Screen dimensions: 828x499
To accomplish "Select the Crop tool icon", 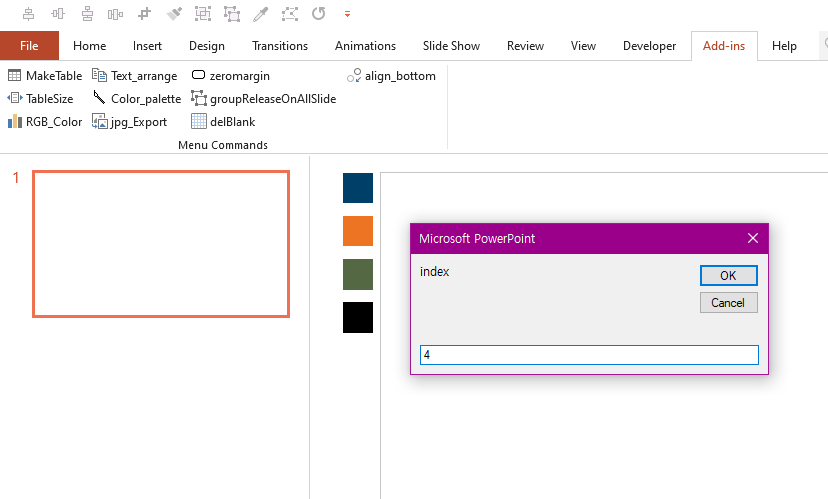I will click(145, 14).
